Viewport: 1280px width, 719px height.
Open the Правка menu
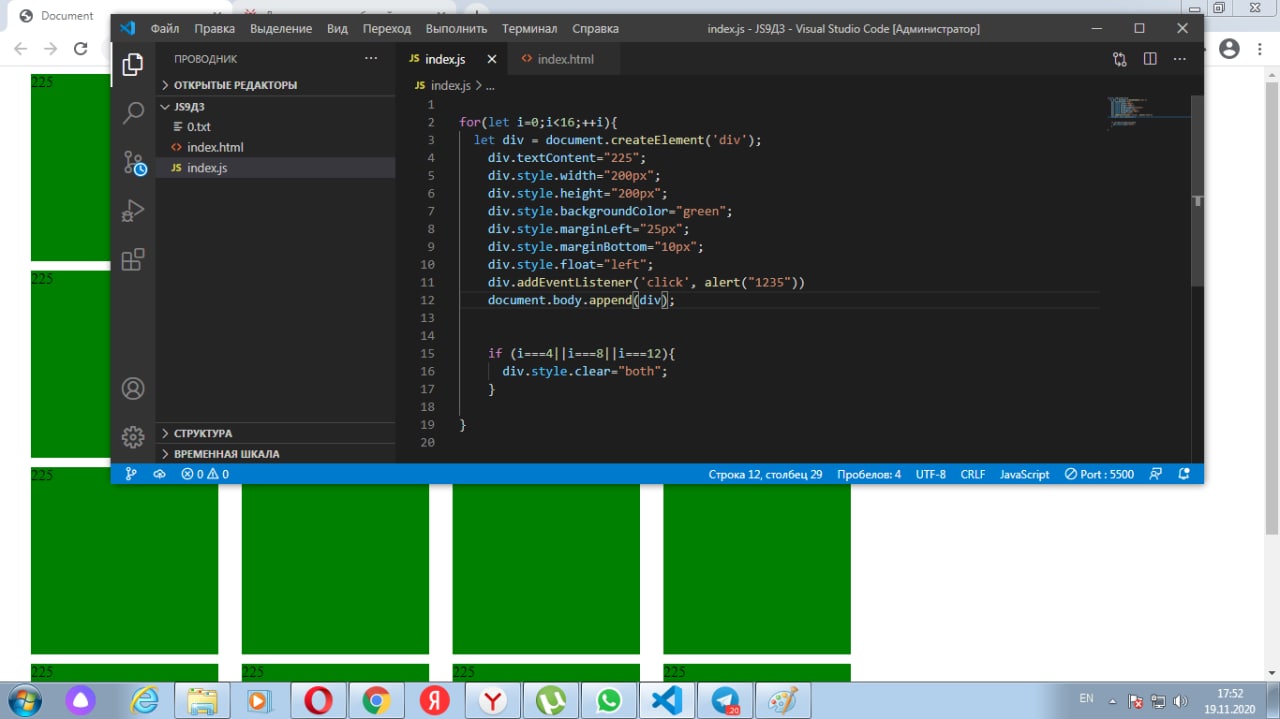click(x=214, y=29)
